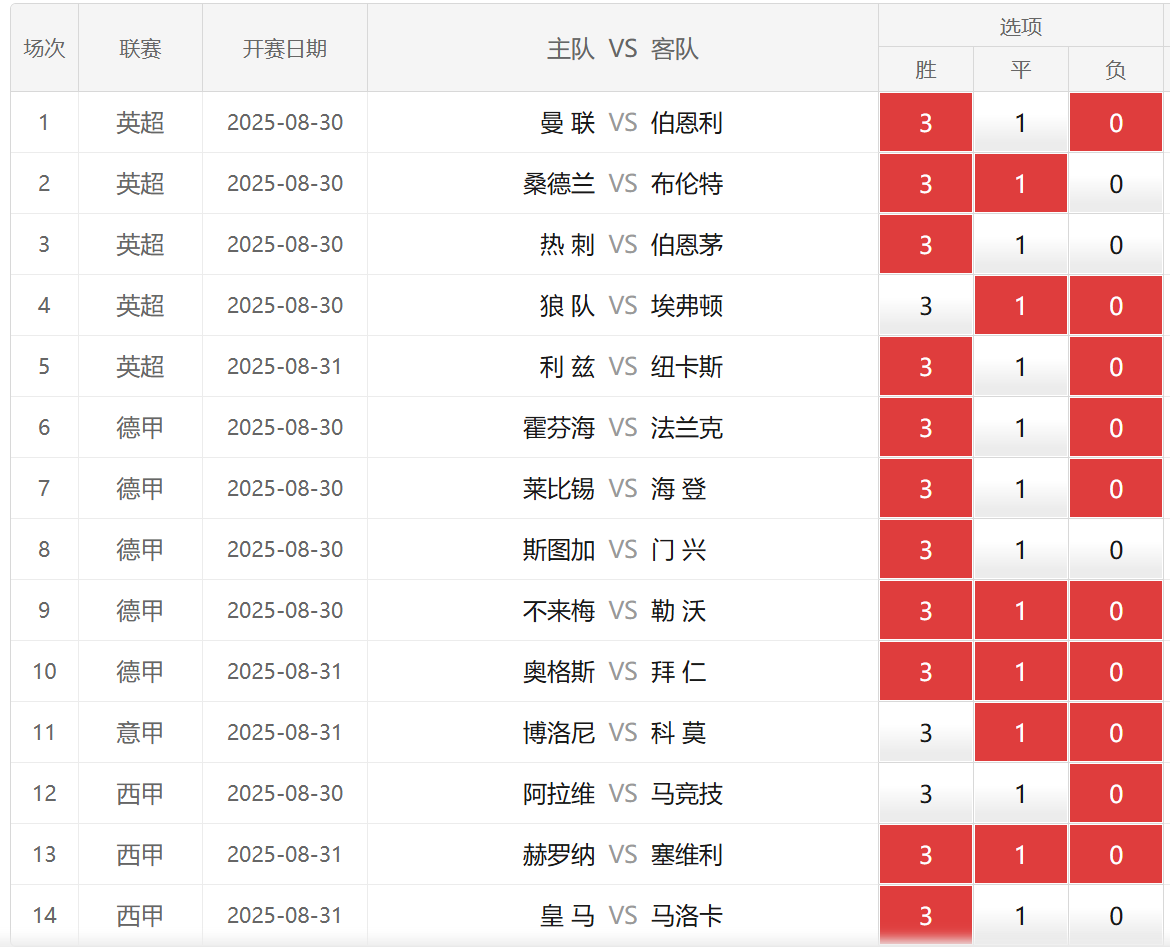Deselect win option 3 for 皇马 vs 马洛卡
This screenshot has height=952, width=1170.
tap(925, 915)
